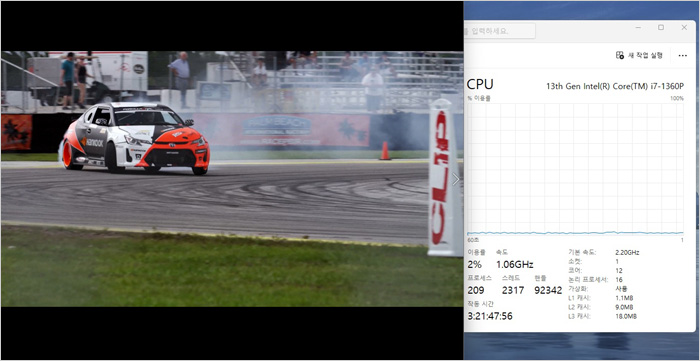Viewport: 700px width, 361px height.
Task: Select the 13th Gen Intel Core i7-1360P label
Action: 615,86
